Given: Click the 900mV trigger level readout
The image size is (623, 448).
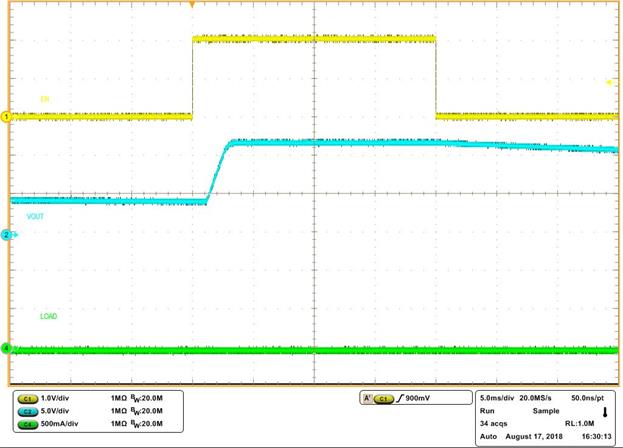Looking at the screenshot, I should coord(421,398).
